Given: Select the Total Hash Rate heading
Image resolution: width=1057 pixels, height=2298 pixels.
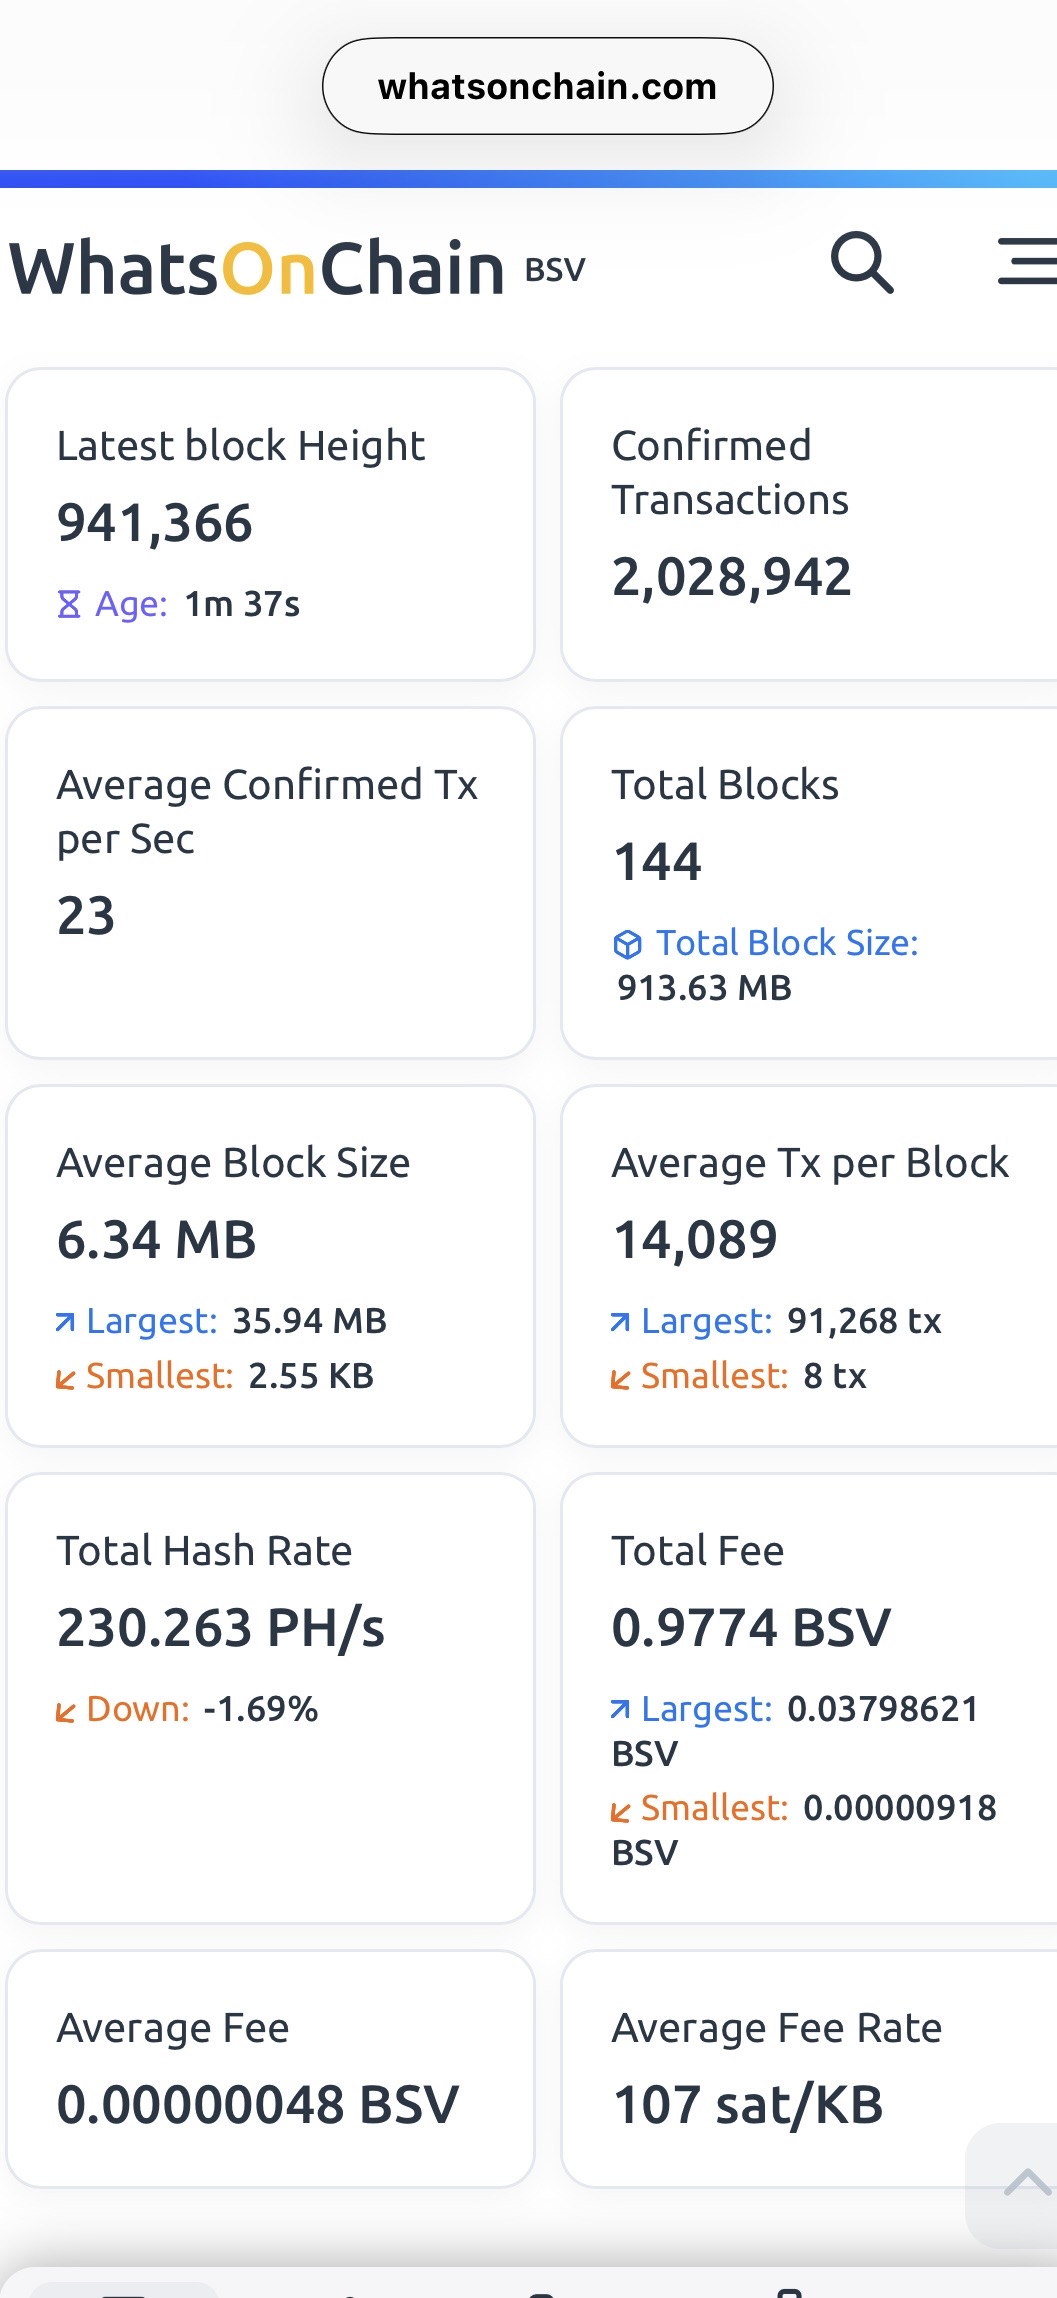Looking at the screenshot, I should 204,1551.
